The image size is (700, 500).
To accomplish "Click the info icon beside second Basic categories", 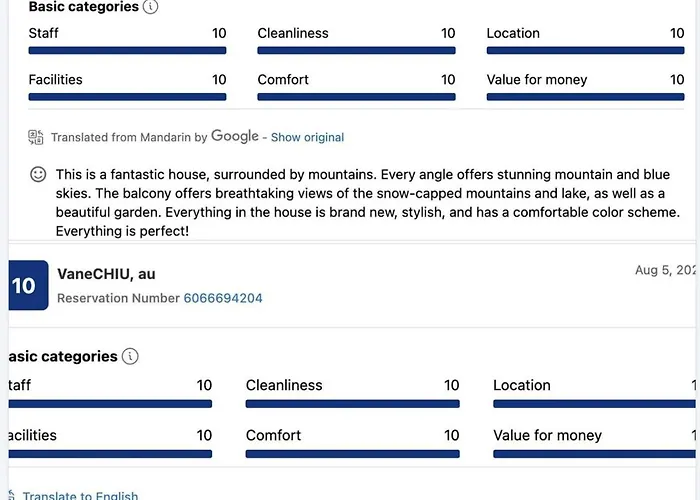I will tap(130, 356).
